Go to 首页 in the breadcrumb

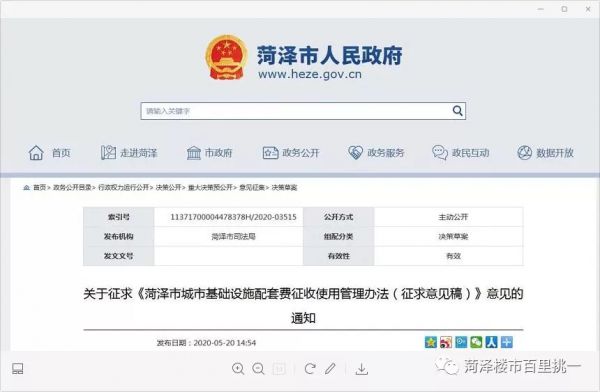[39, 188]
